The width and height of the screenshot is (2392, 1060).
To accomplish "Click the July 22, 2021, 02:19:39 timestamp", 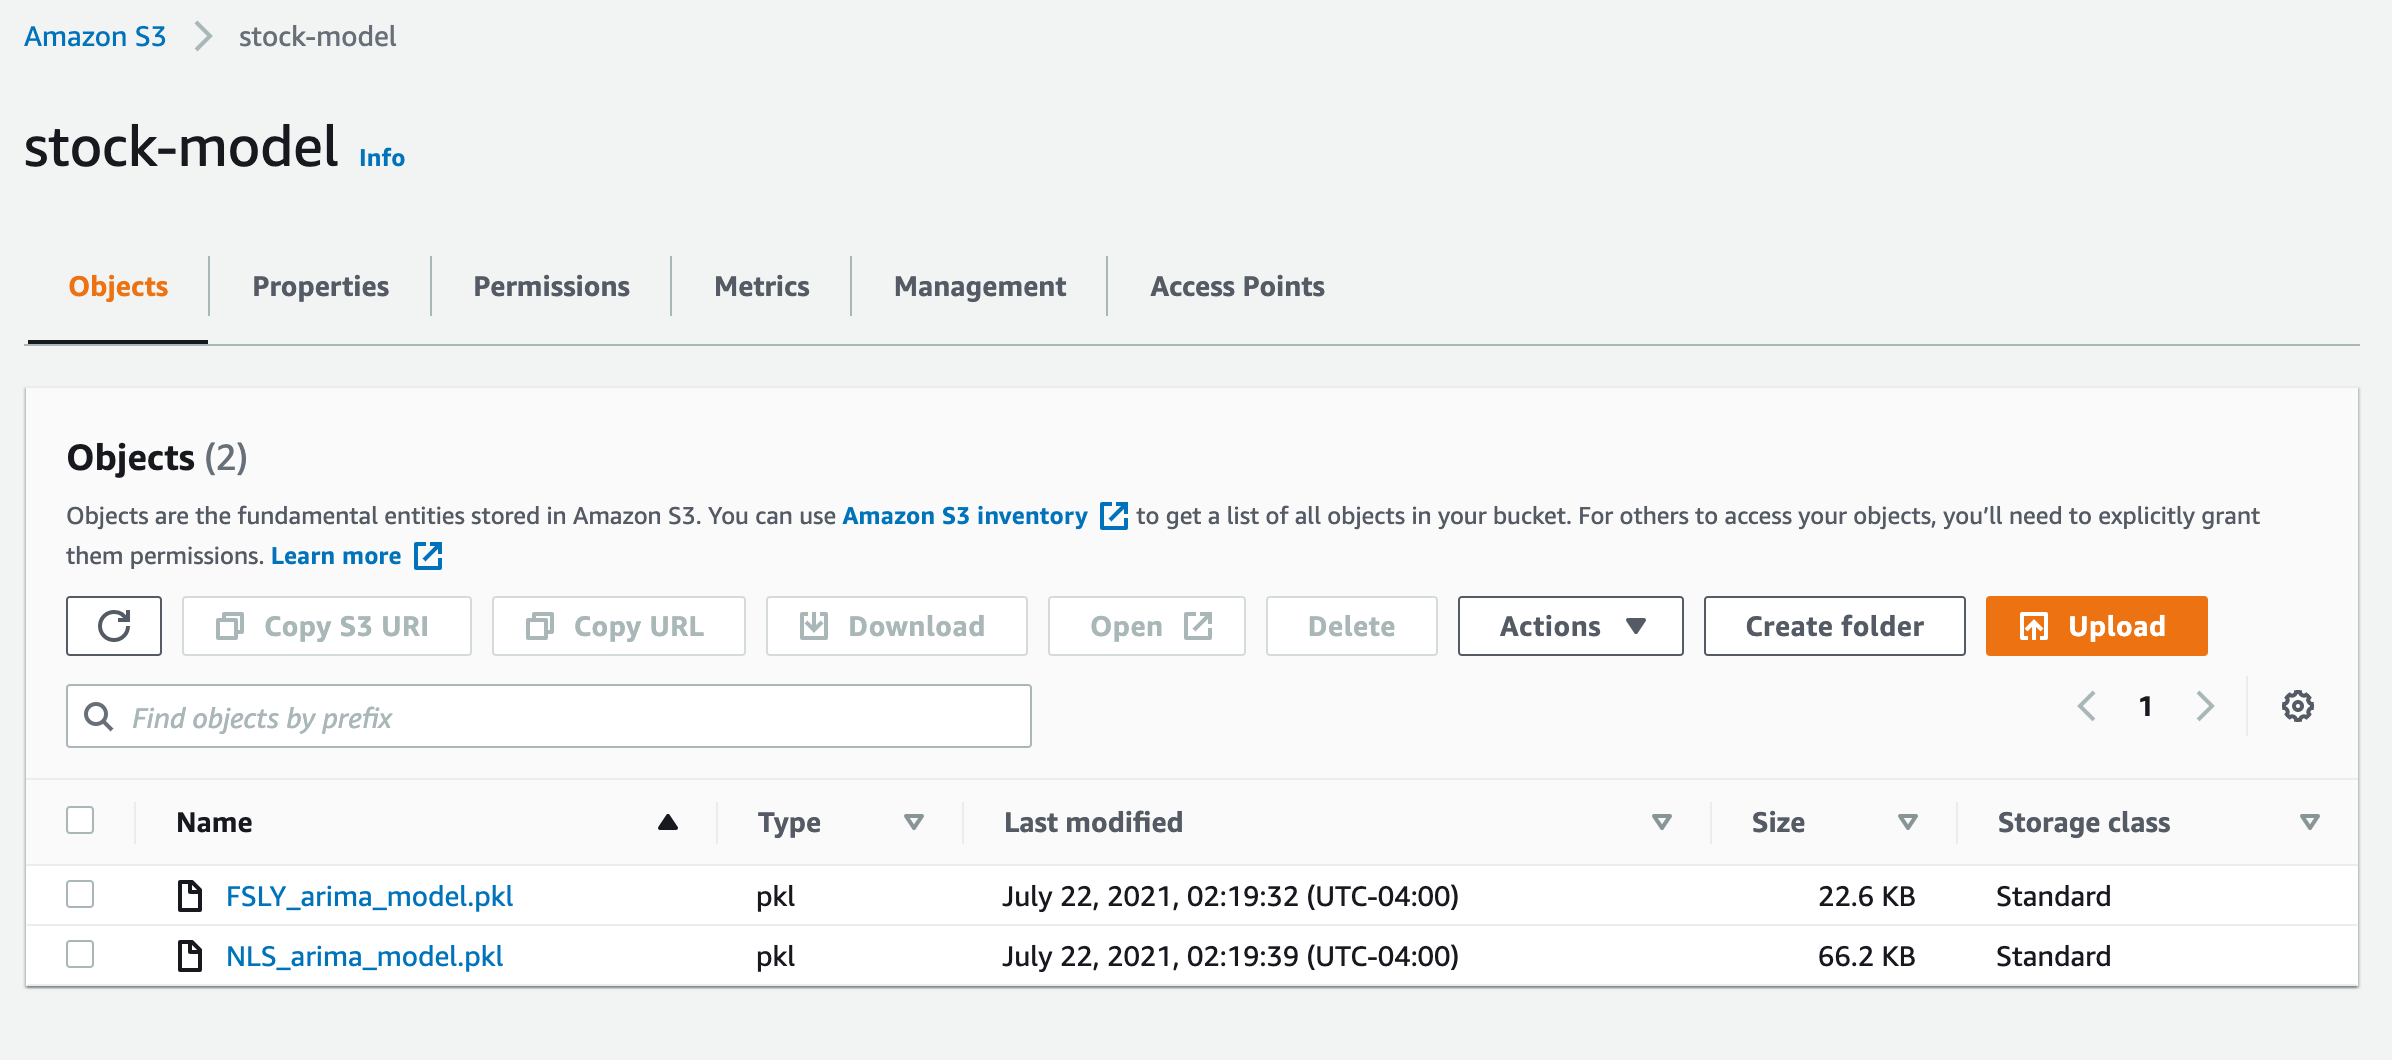I will [x=1231, y=956].
